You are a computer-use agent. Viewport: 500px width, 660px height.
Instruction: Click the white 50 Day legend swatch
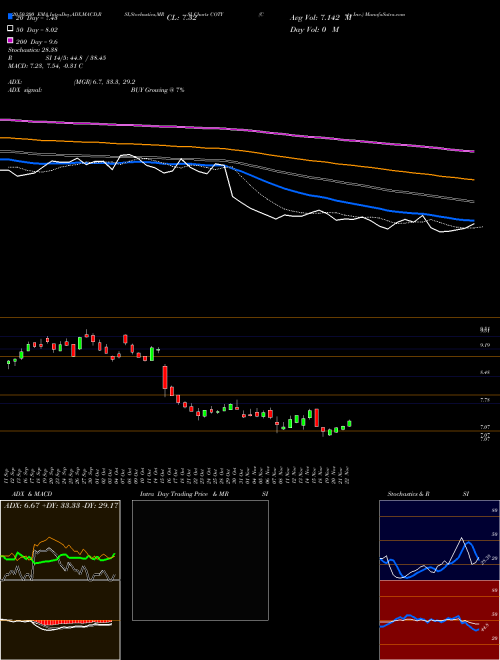coord(10,29)
